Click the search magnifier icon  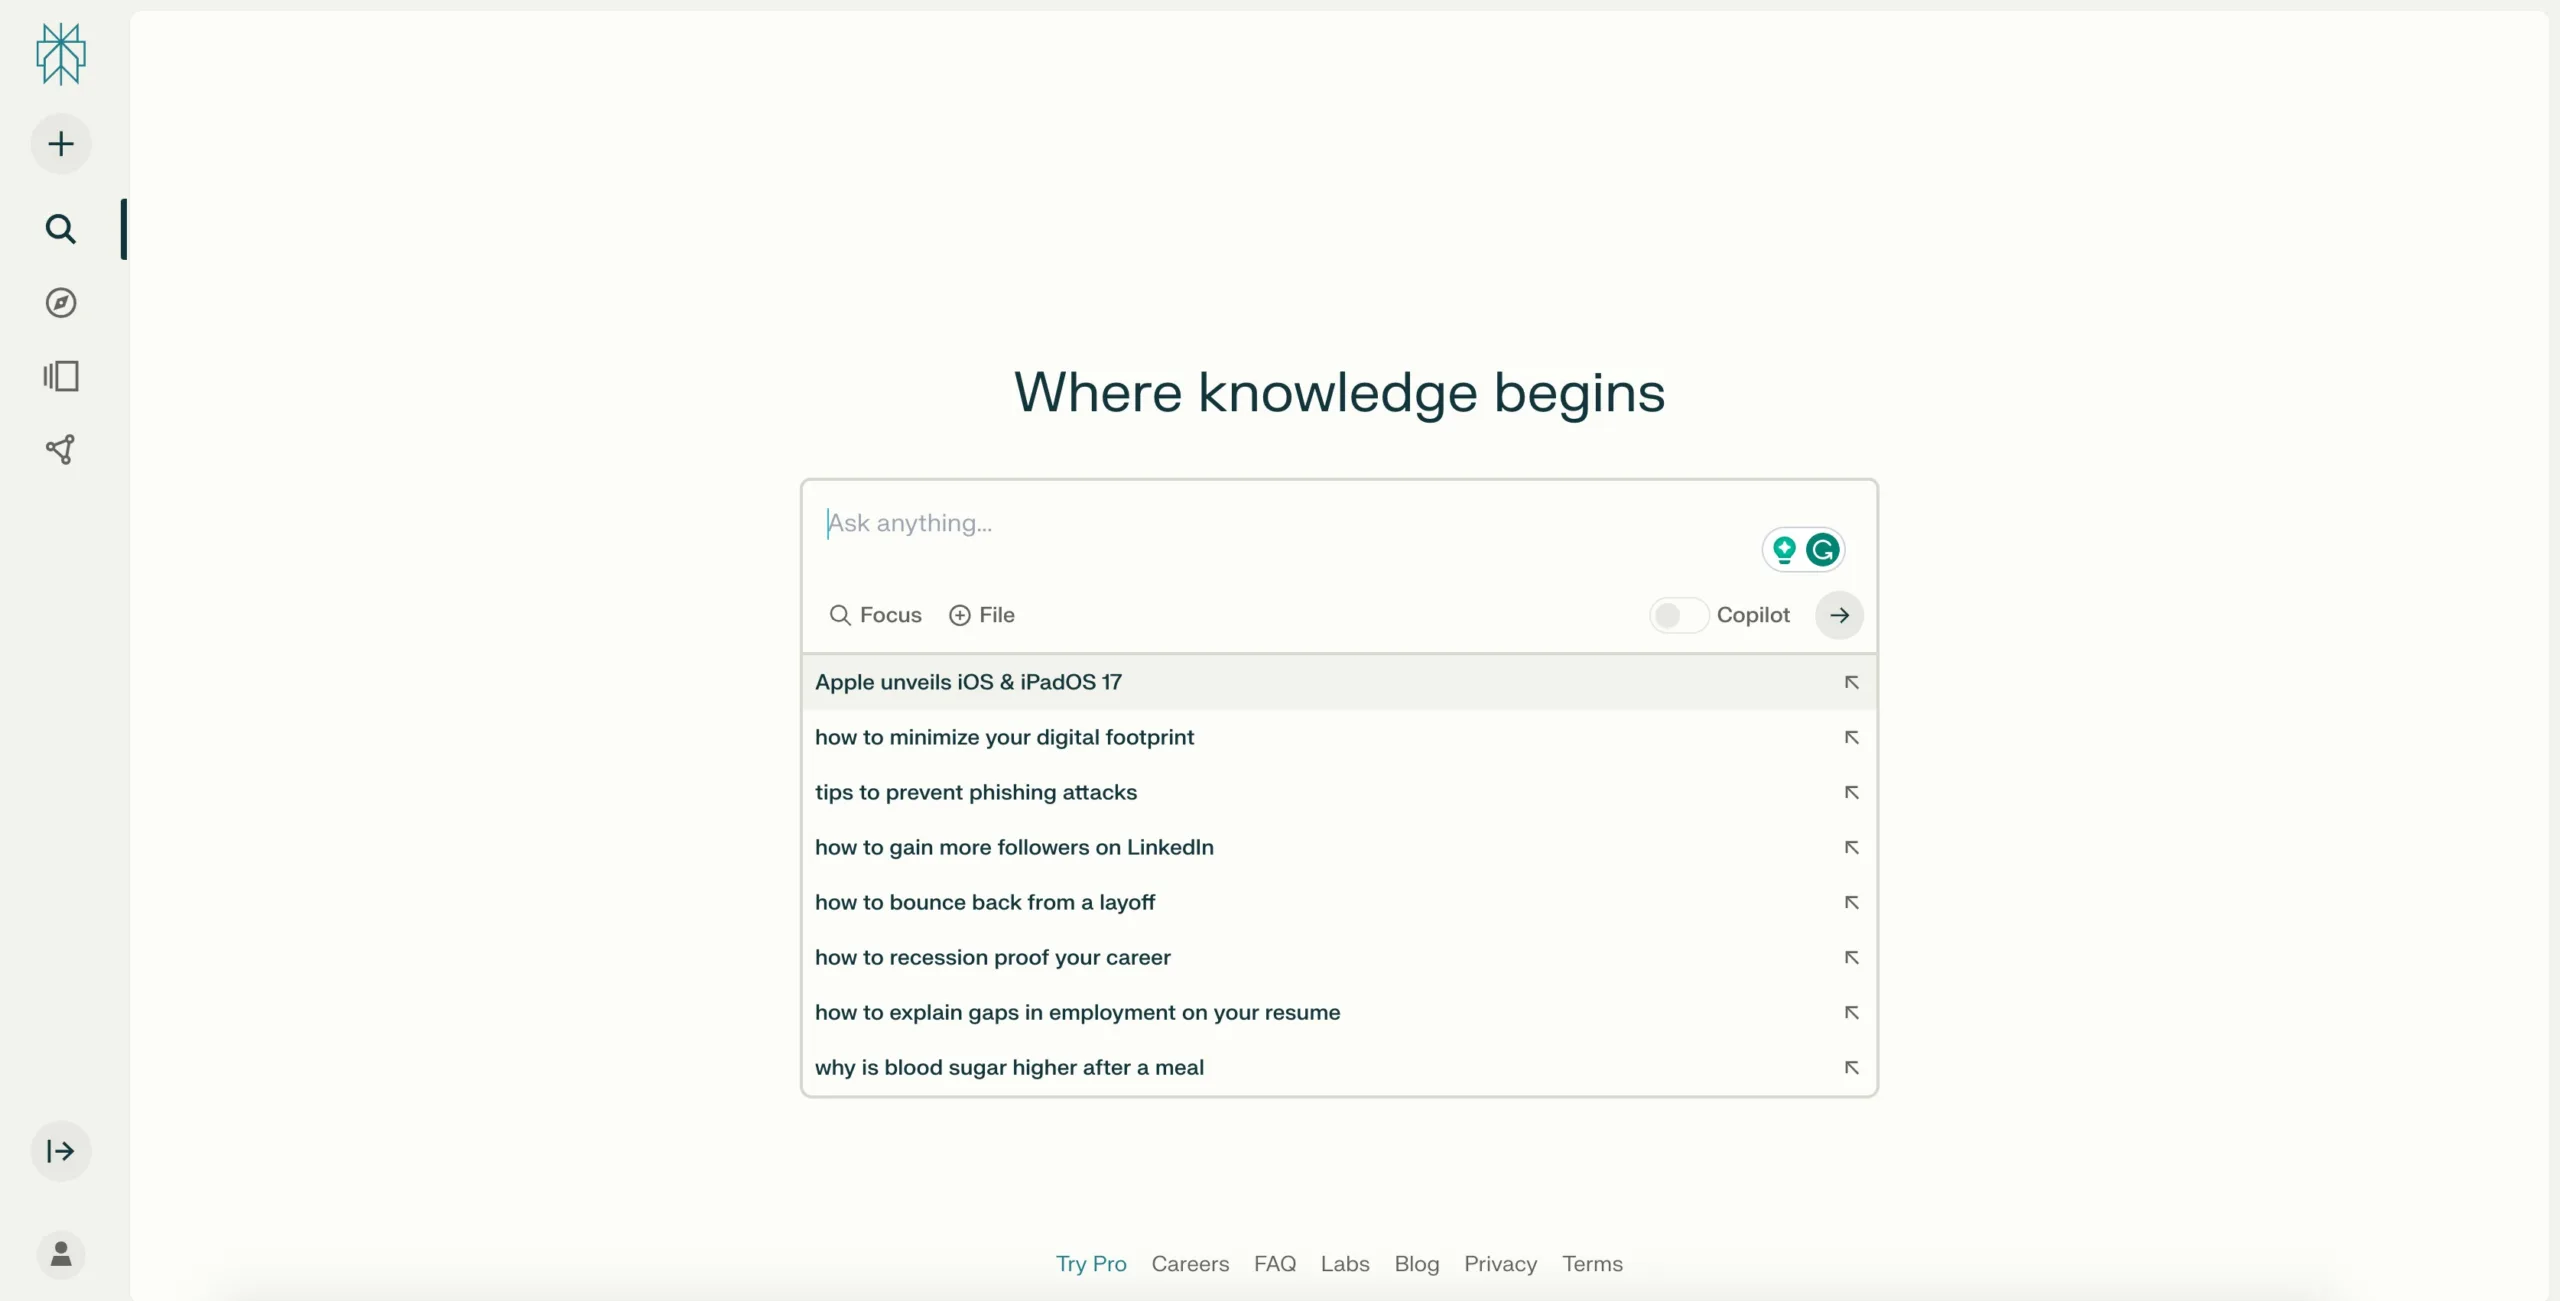tap(61, 227)
